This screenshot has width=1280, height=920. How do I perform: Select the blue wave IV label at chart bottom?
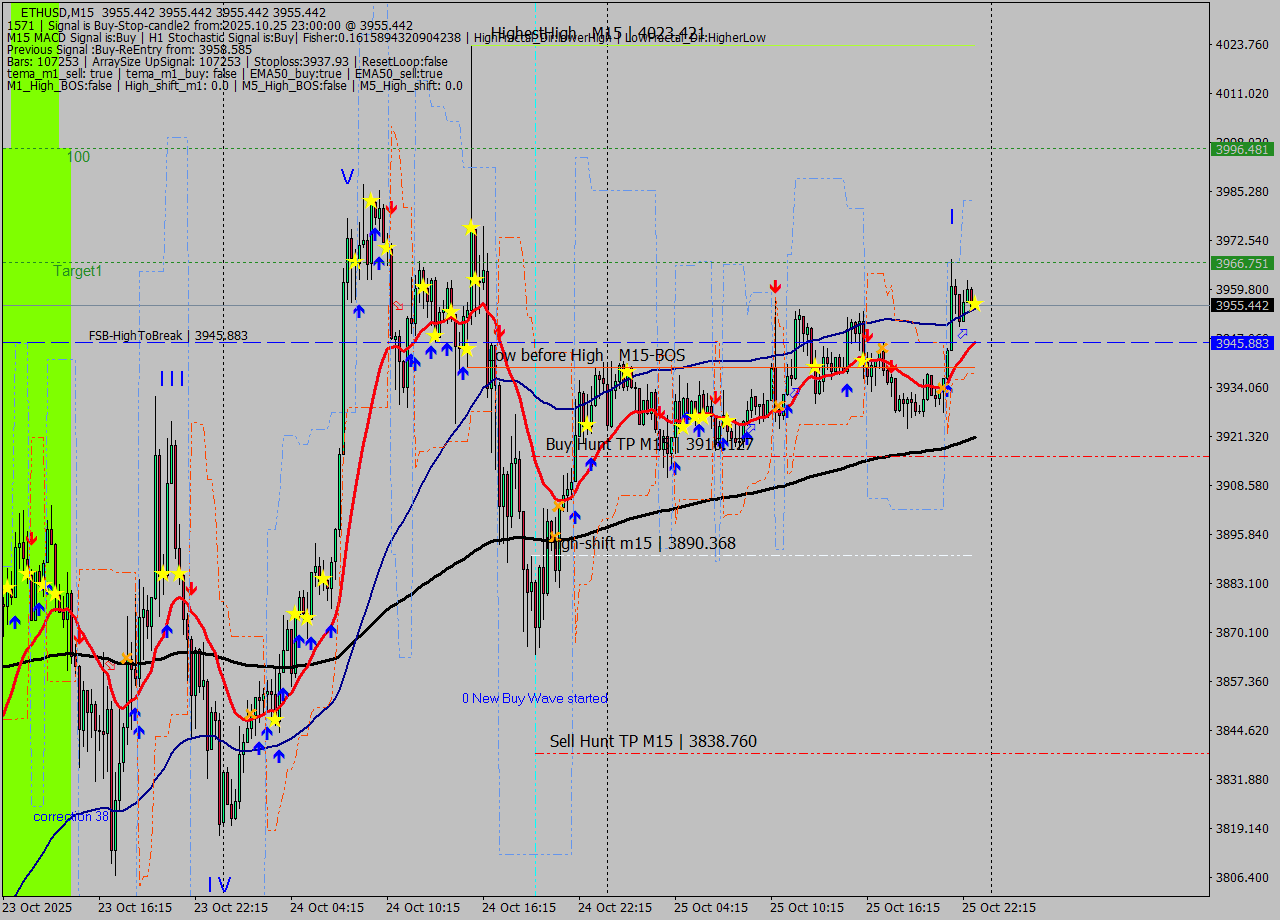219,884
